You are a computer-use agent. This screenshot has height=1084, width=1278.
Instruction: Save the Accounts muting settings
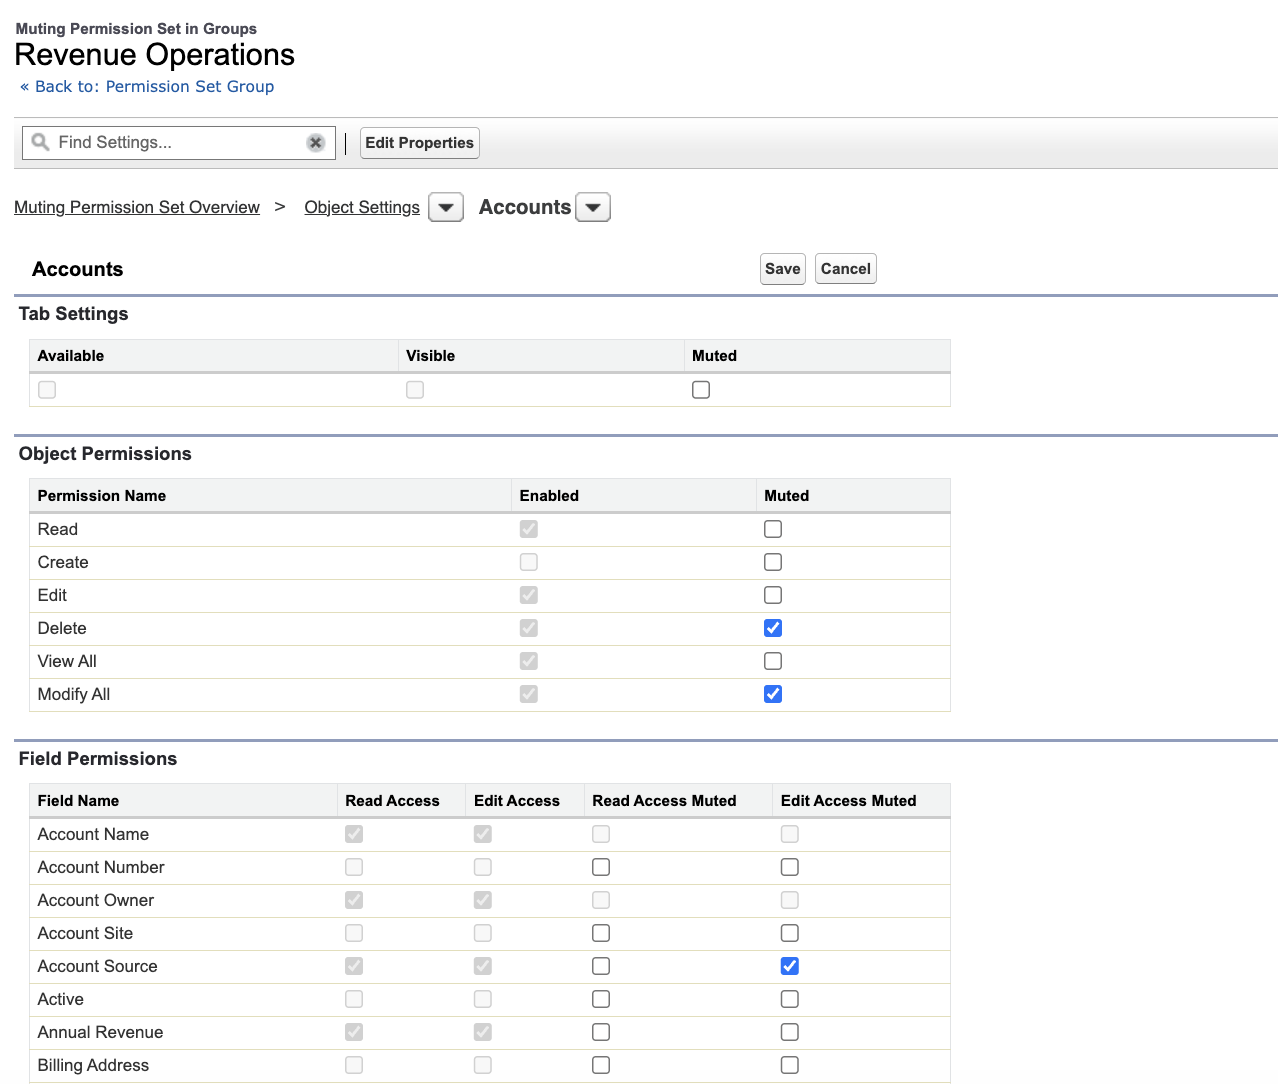click(x=782, y=269)
